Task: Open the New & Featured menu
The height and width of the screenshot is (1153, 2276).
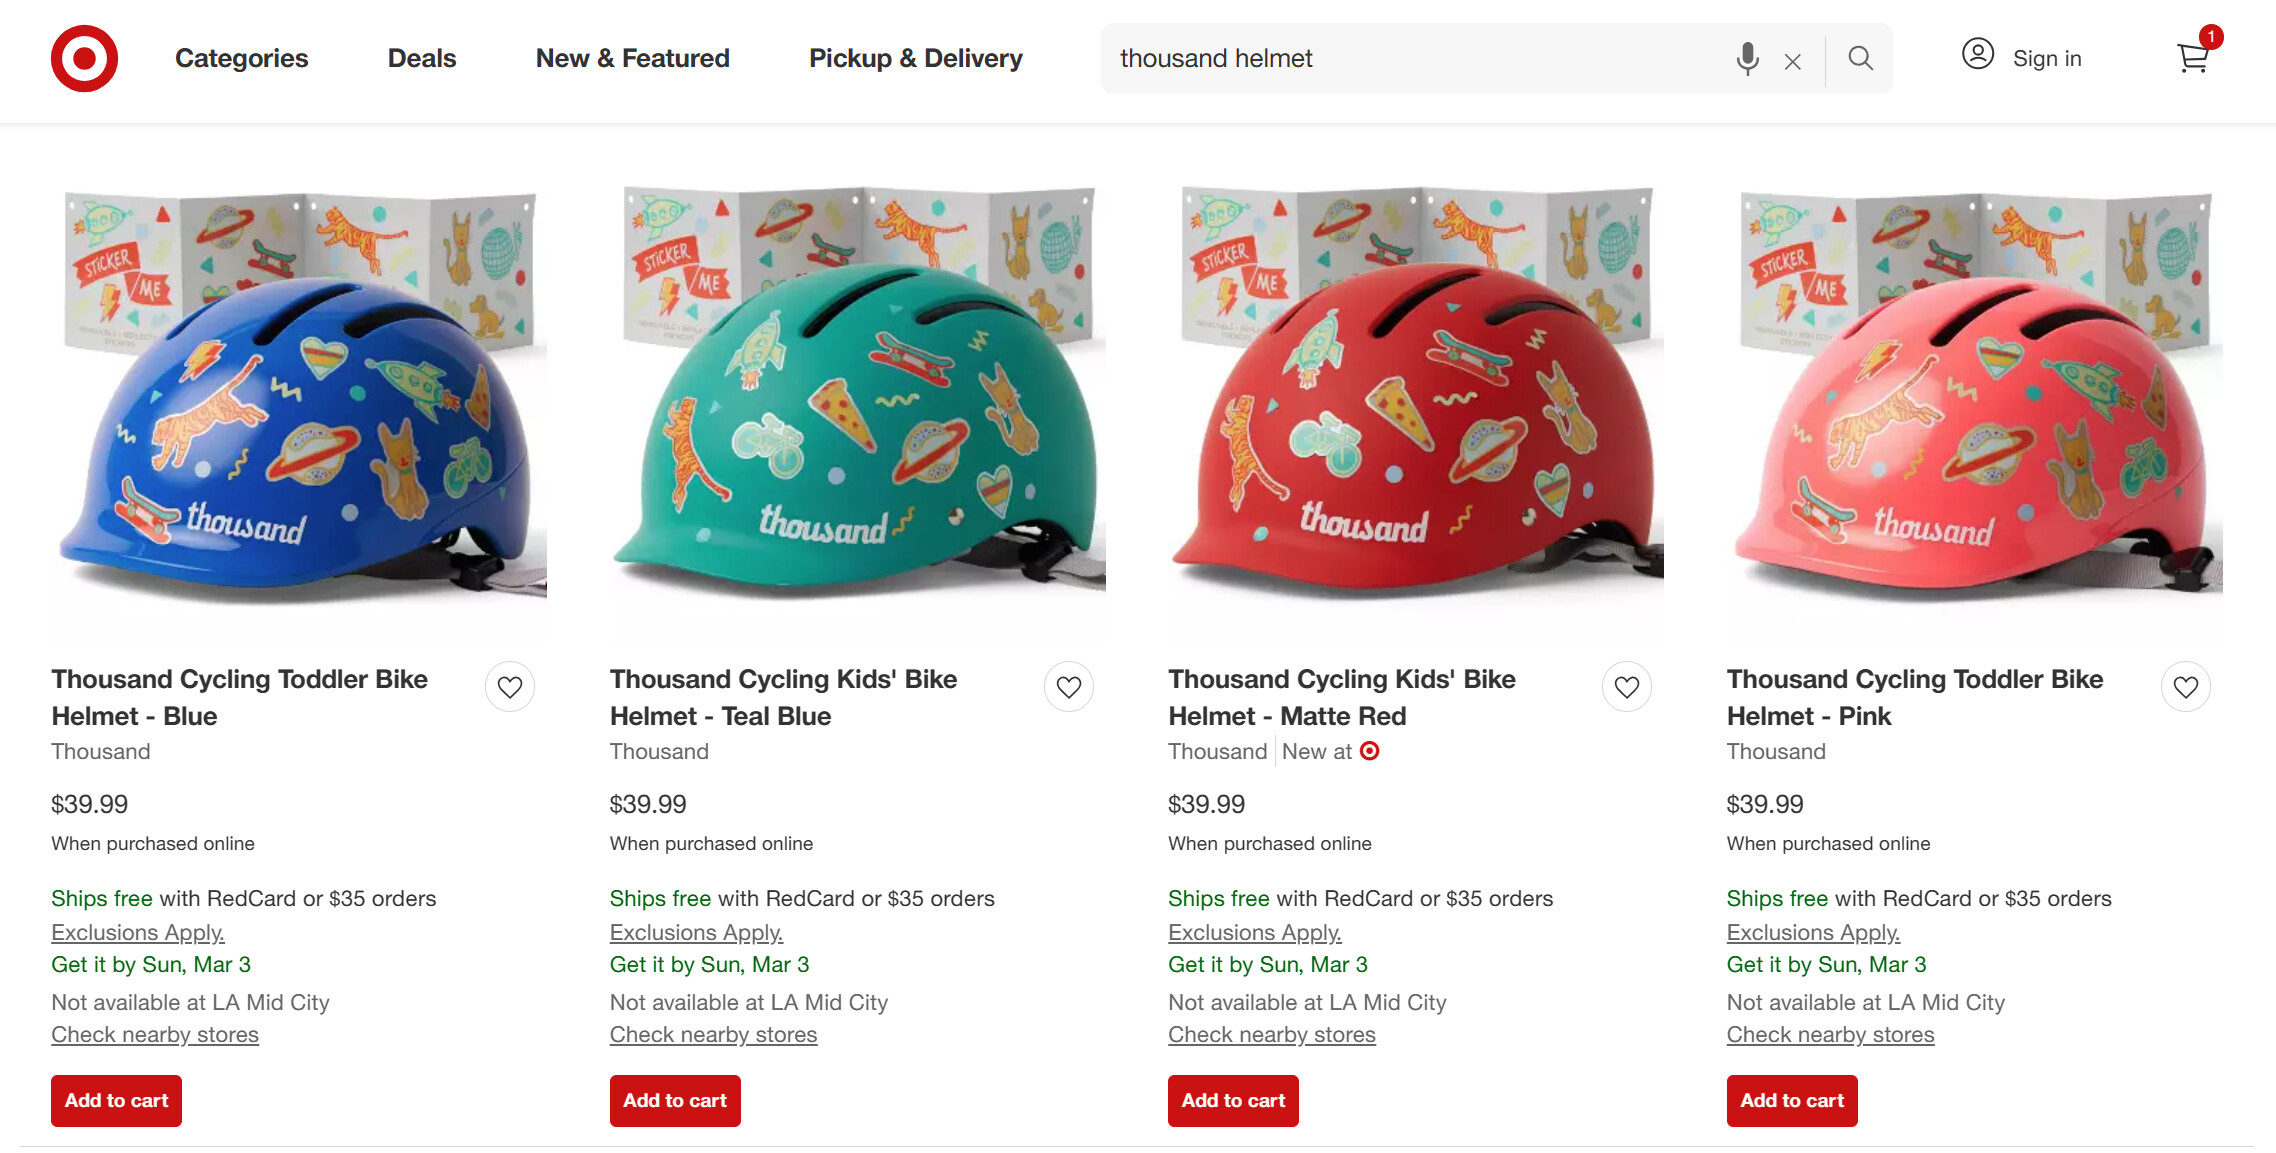Action: click(632, 59)
